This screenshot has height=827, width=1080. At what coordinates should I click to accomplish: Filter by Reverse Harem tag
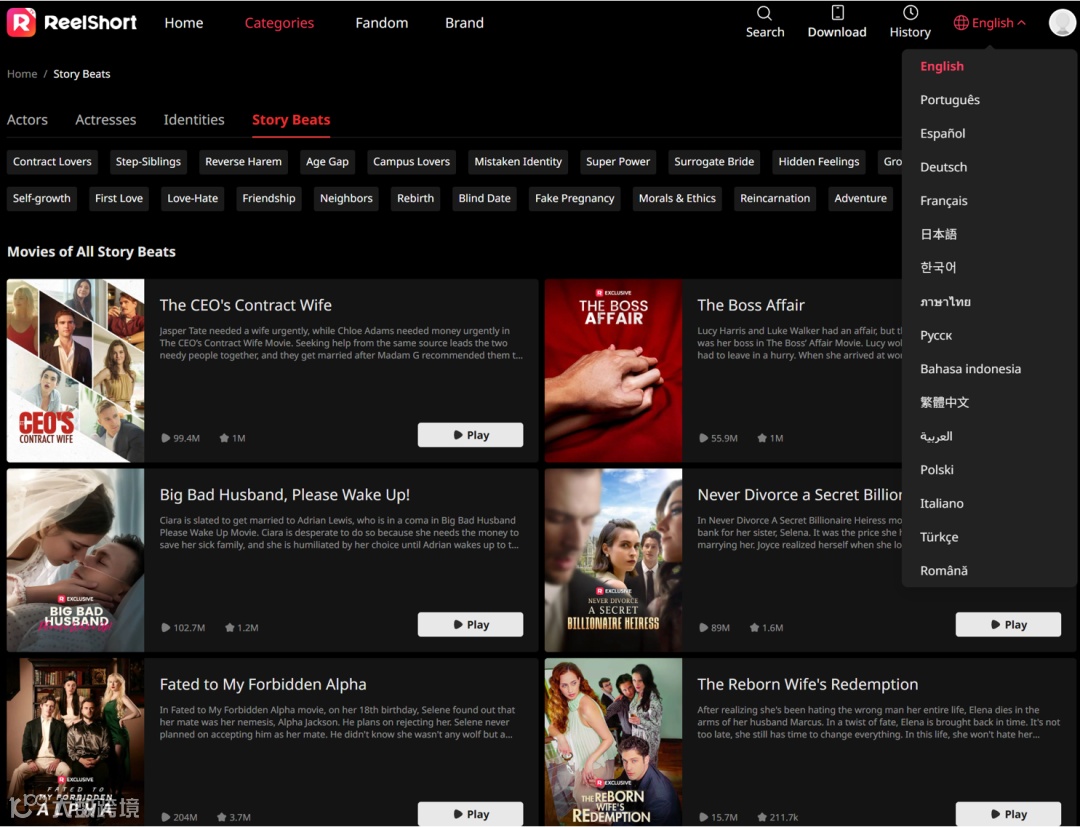pyautogui.click(x=243, y=162)
